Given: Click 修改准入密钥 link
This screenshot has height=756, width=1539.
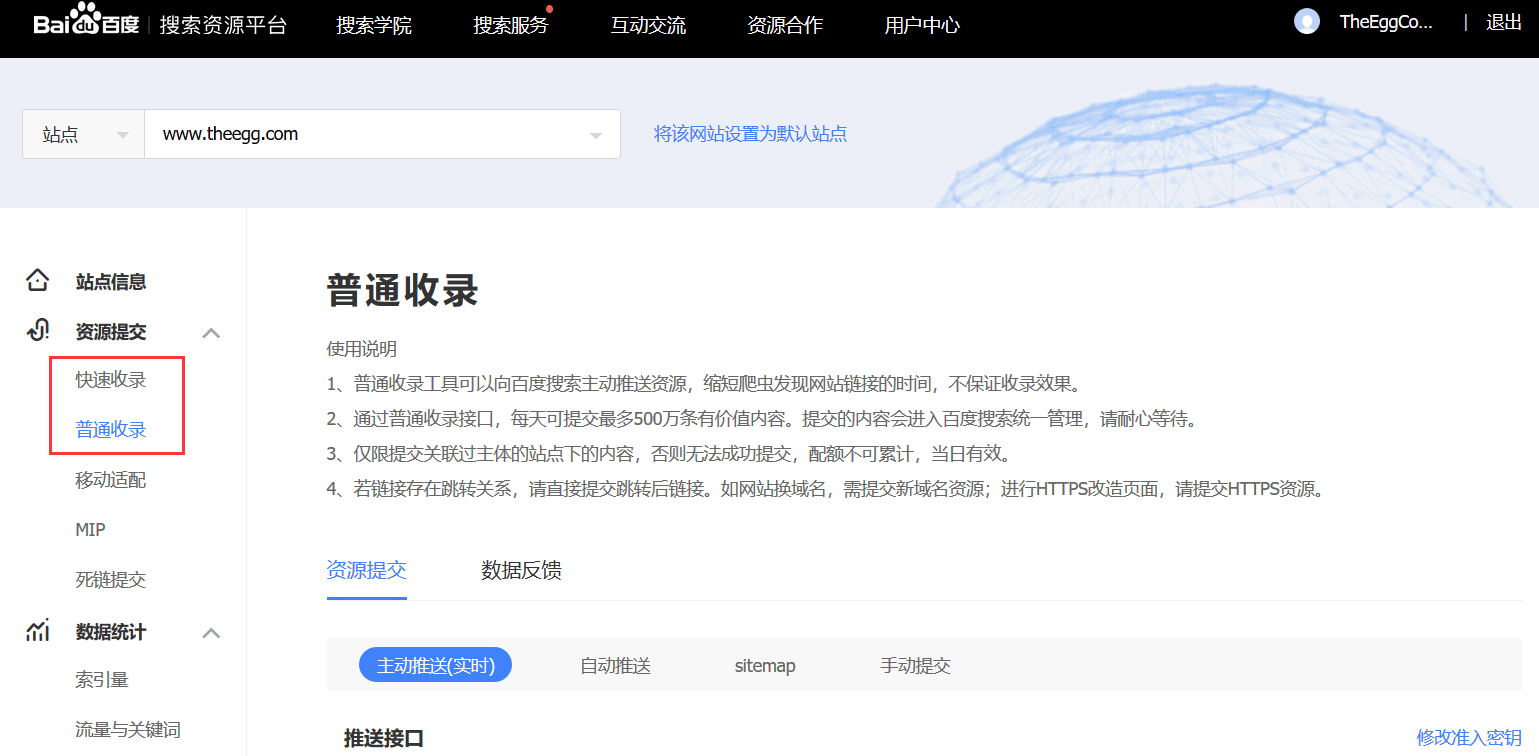Looking at the screenshot, I should (1469, 737).
